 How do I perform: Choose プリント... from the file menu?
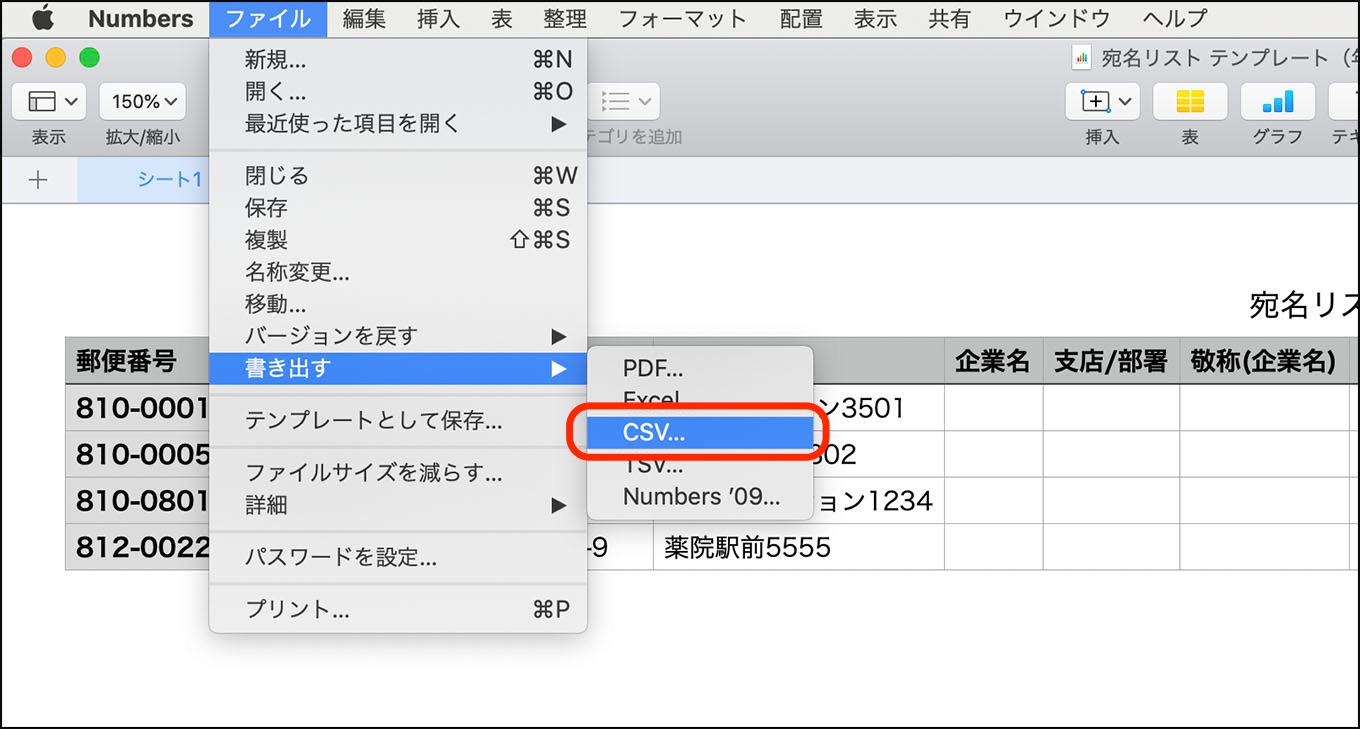(398, 609)
